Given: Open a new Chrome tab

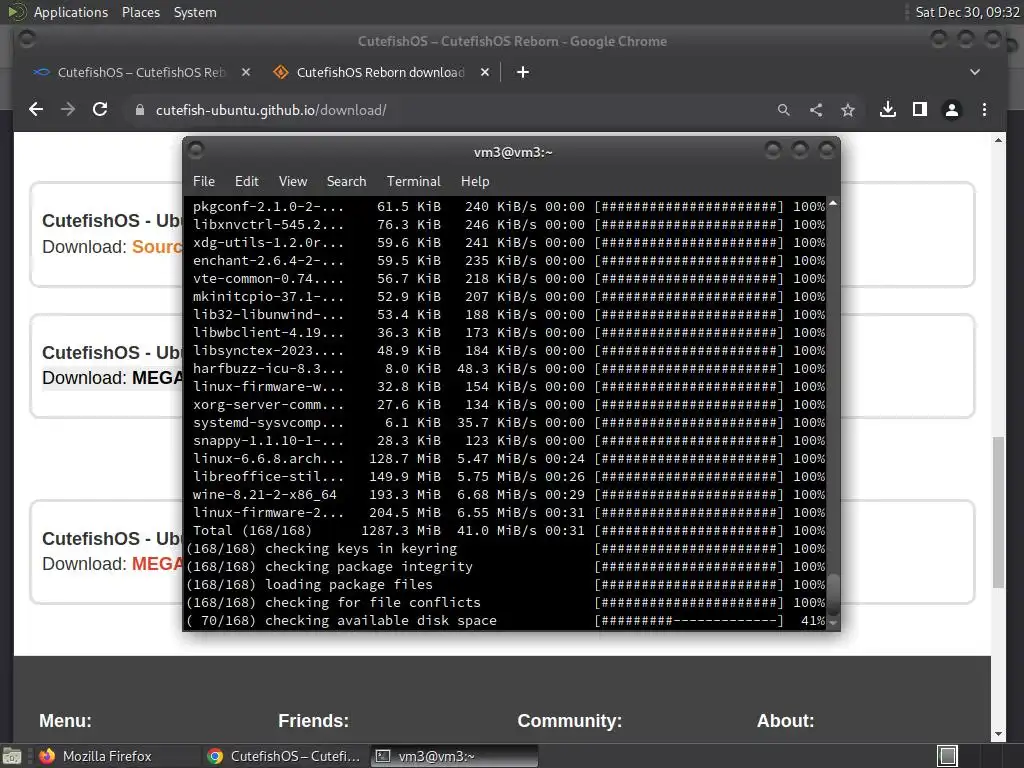Looking at the screenshot, I should click(x=522, y=72).
